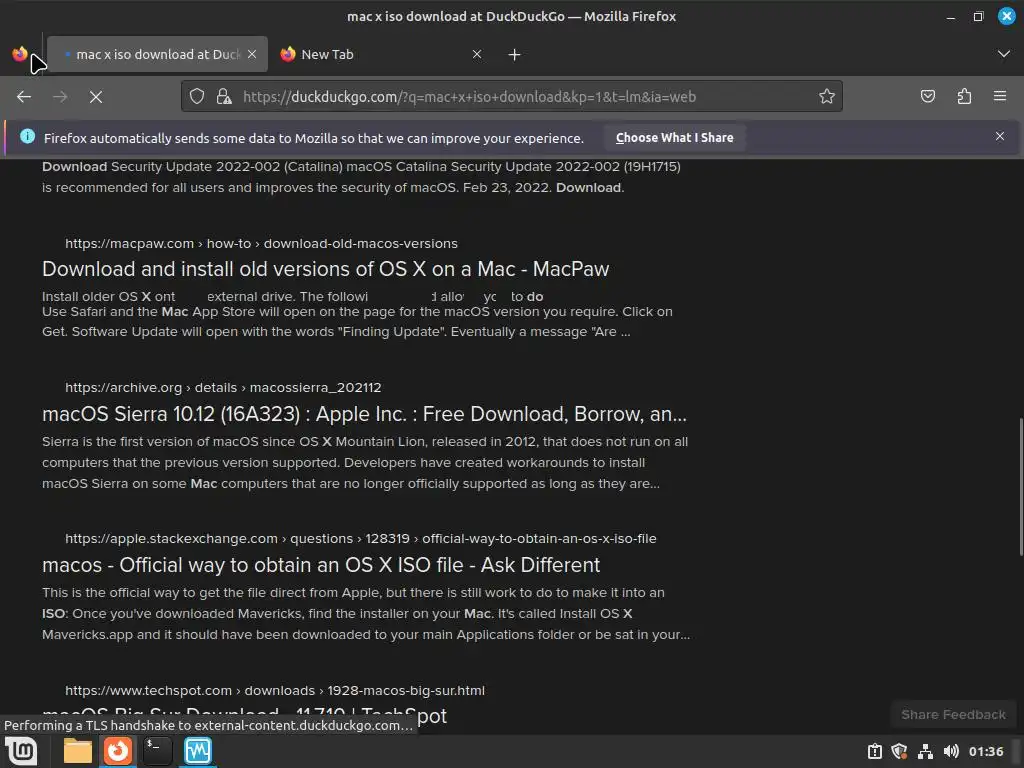Open Firefox application hamburger menu
Image resolution: width=1024 pixels, height=768 pixels.
(x=1000, y=97)
